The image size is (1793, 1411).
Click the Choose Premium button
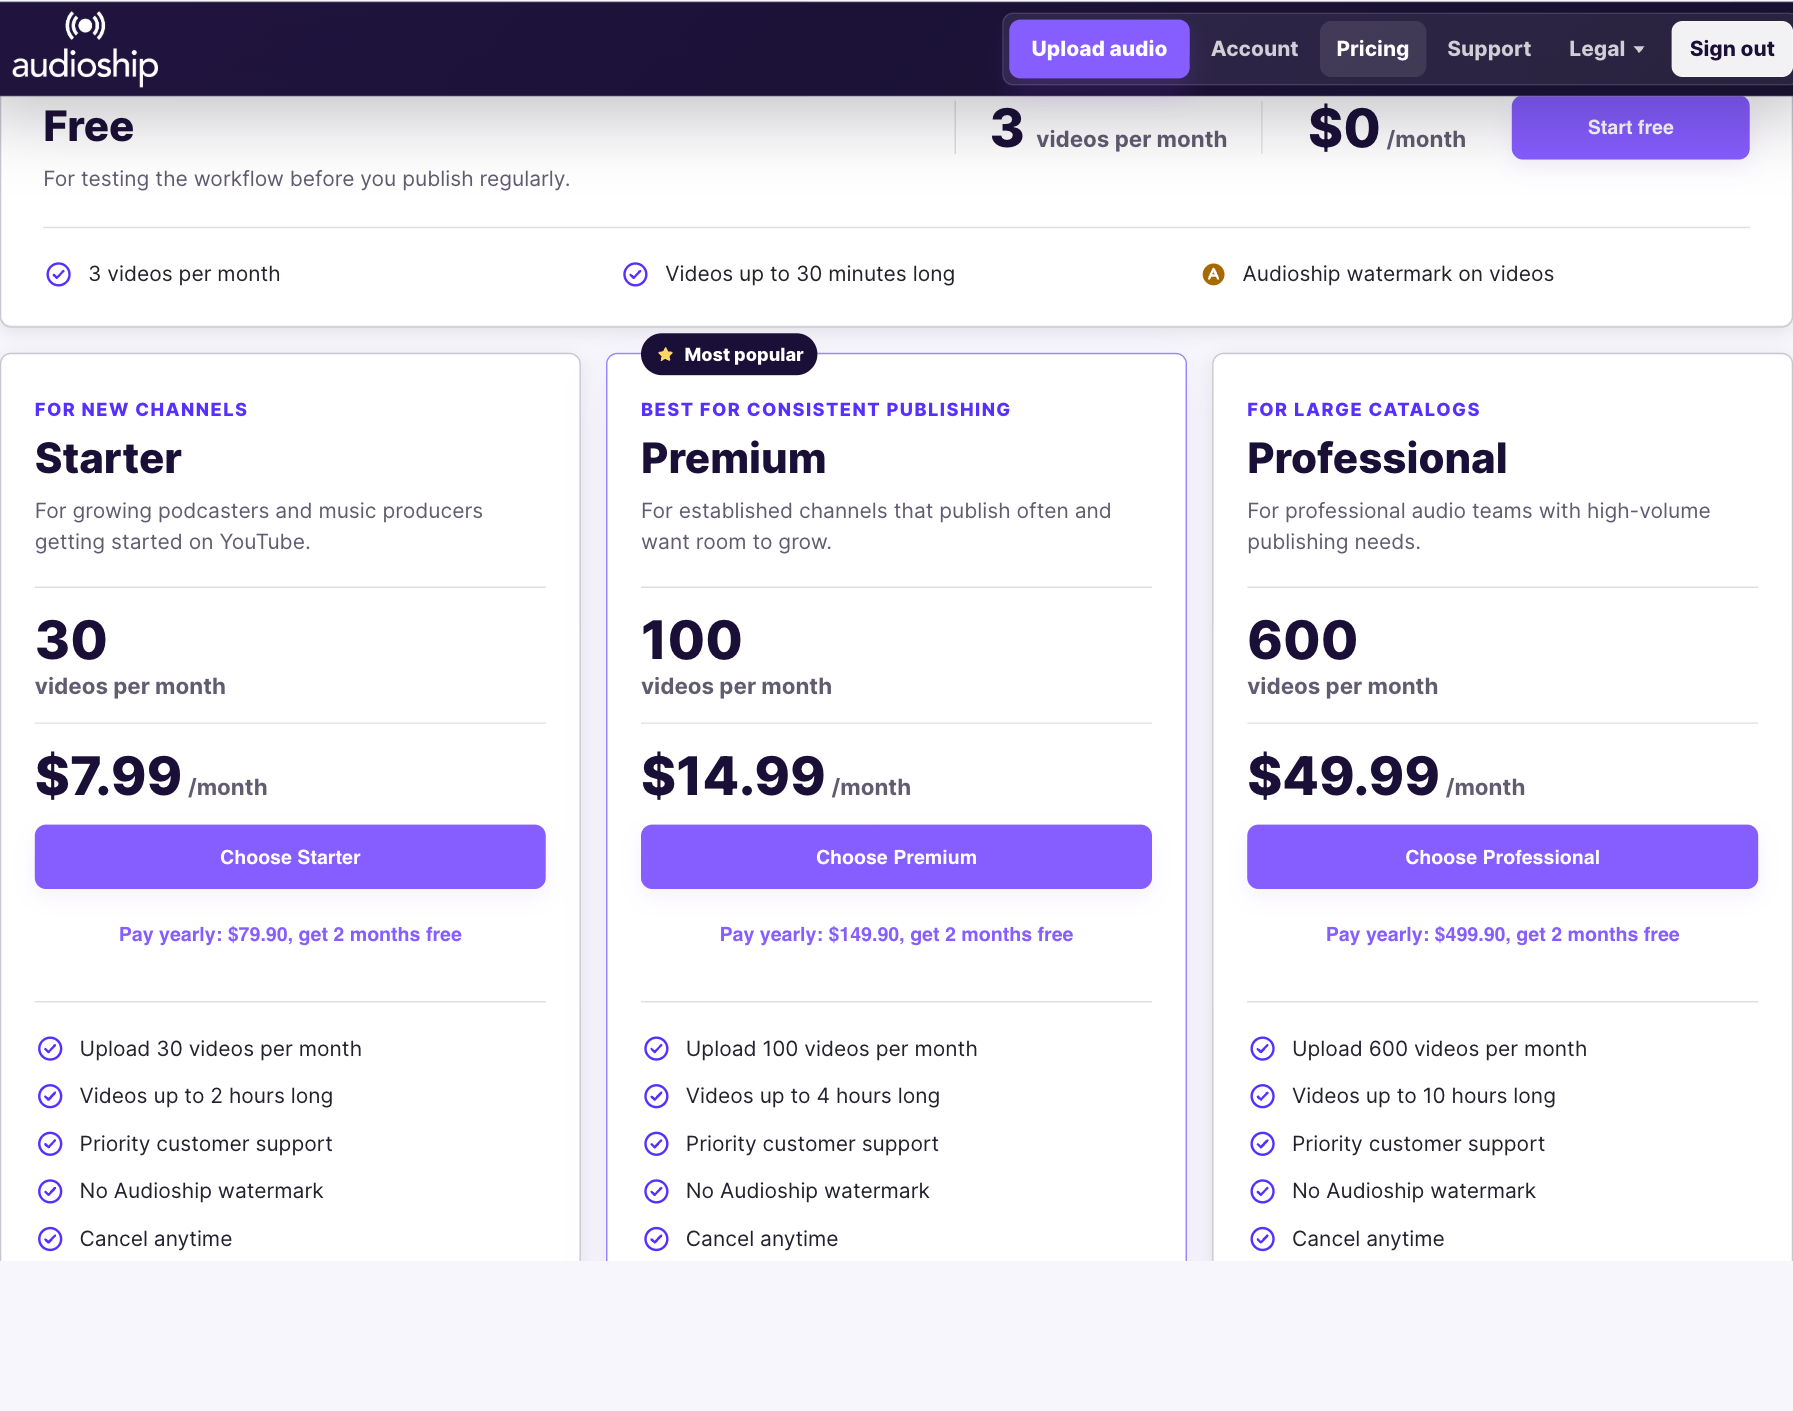click(x=896, y=857)
